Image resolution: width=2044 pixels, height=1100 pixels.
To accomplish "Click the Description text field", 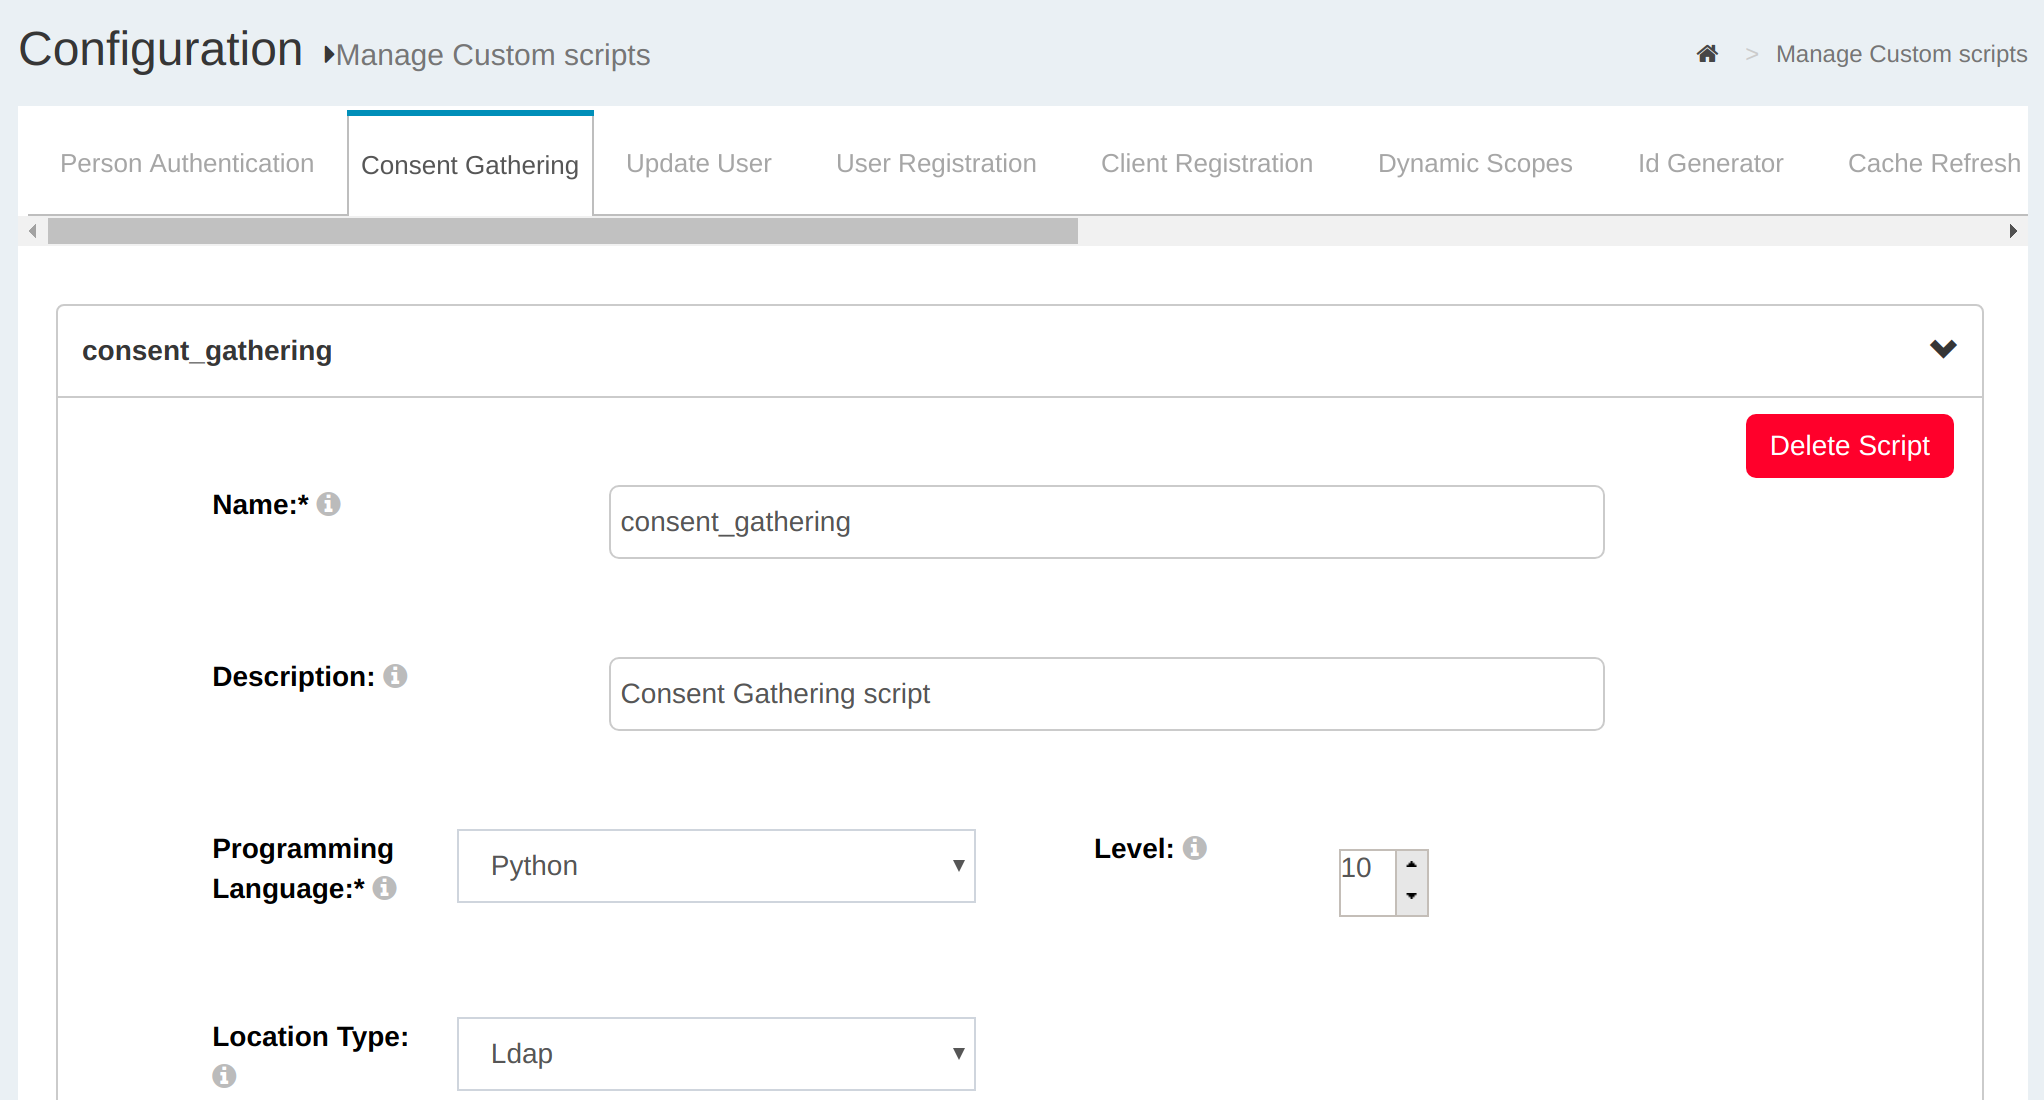I will (x=1106, y=694).
